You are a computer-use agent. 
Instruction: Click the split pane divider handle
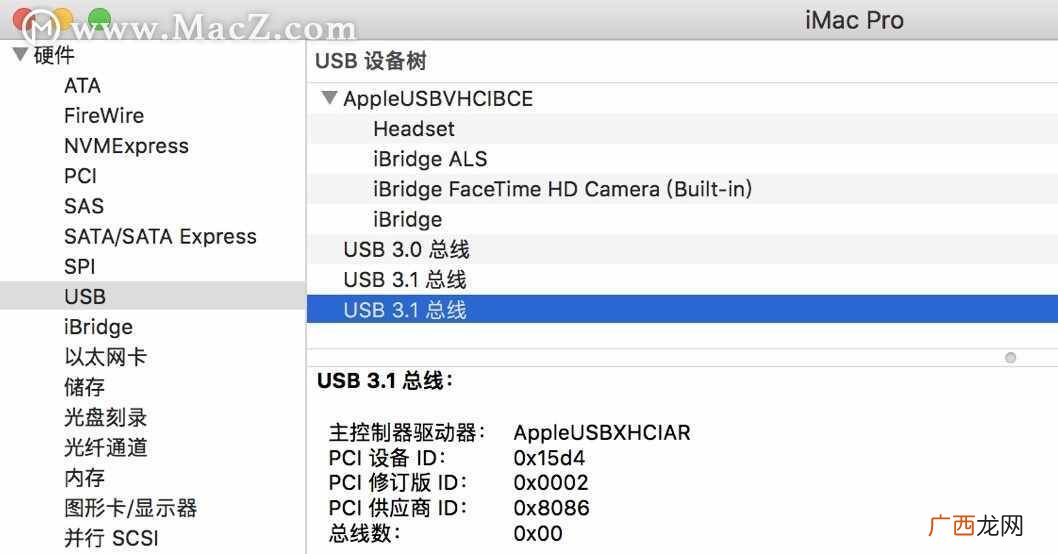point(1010,358)
